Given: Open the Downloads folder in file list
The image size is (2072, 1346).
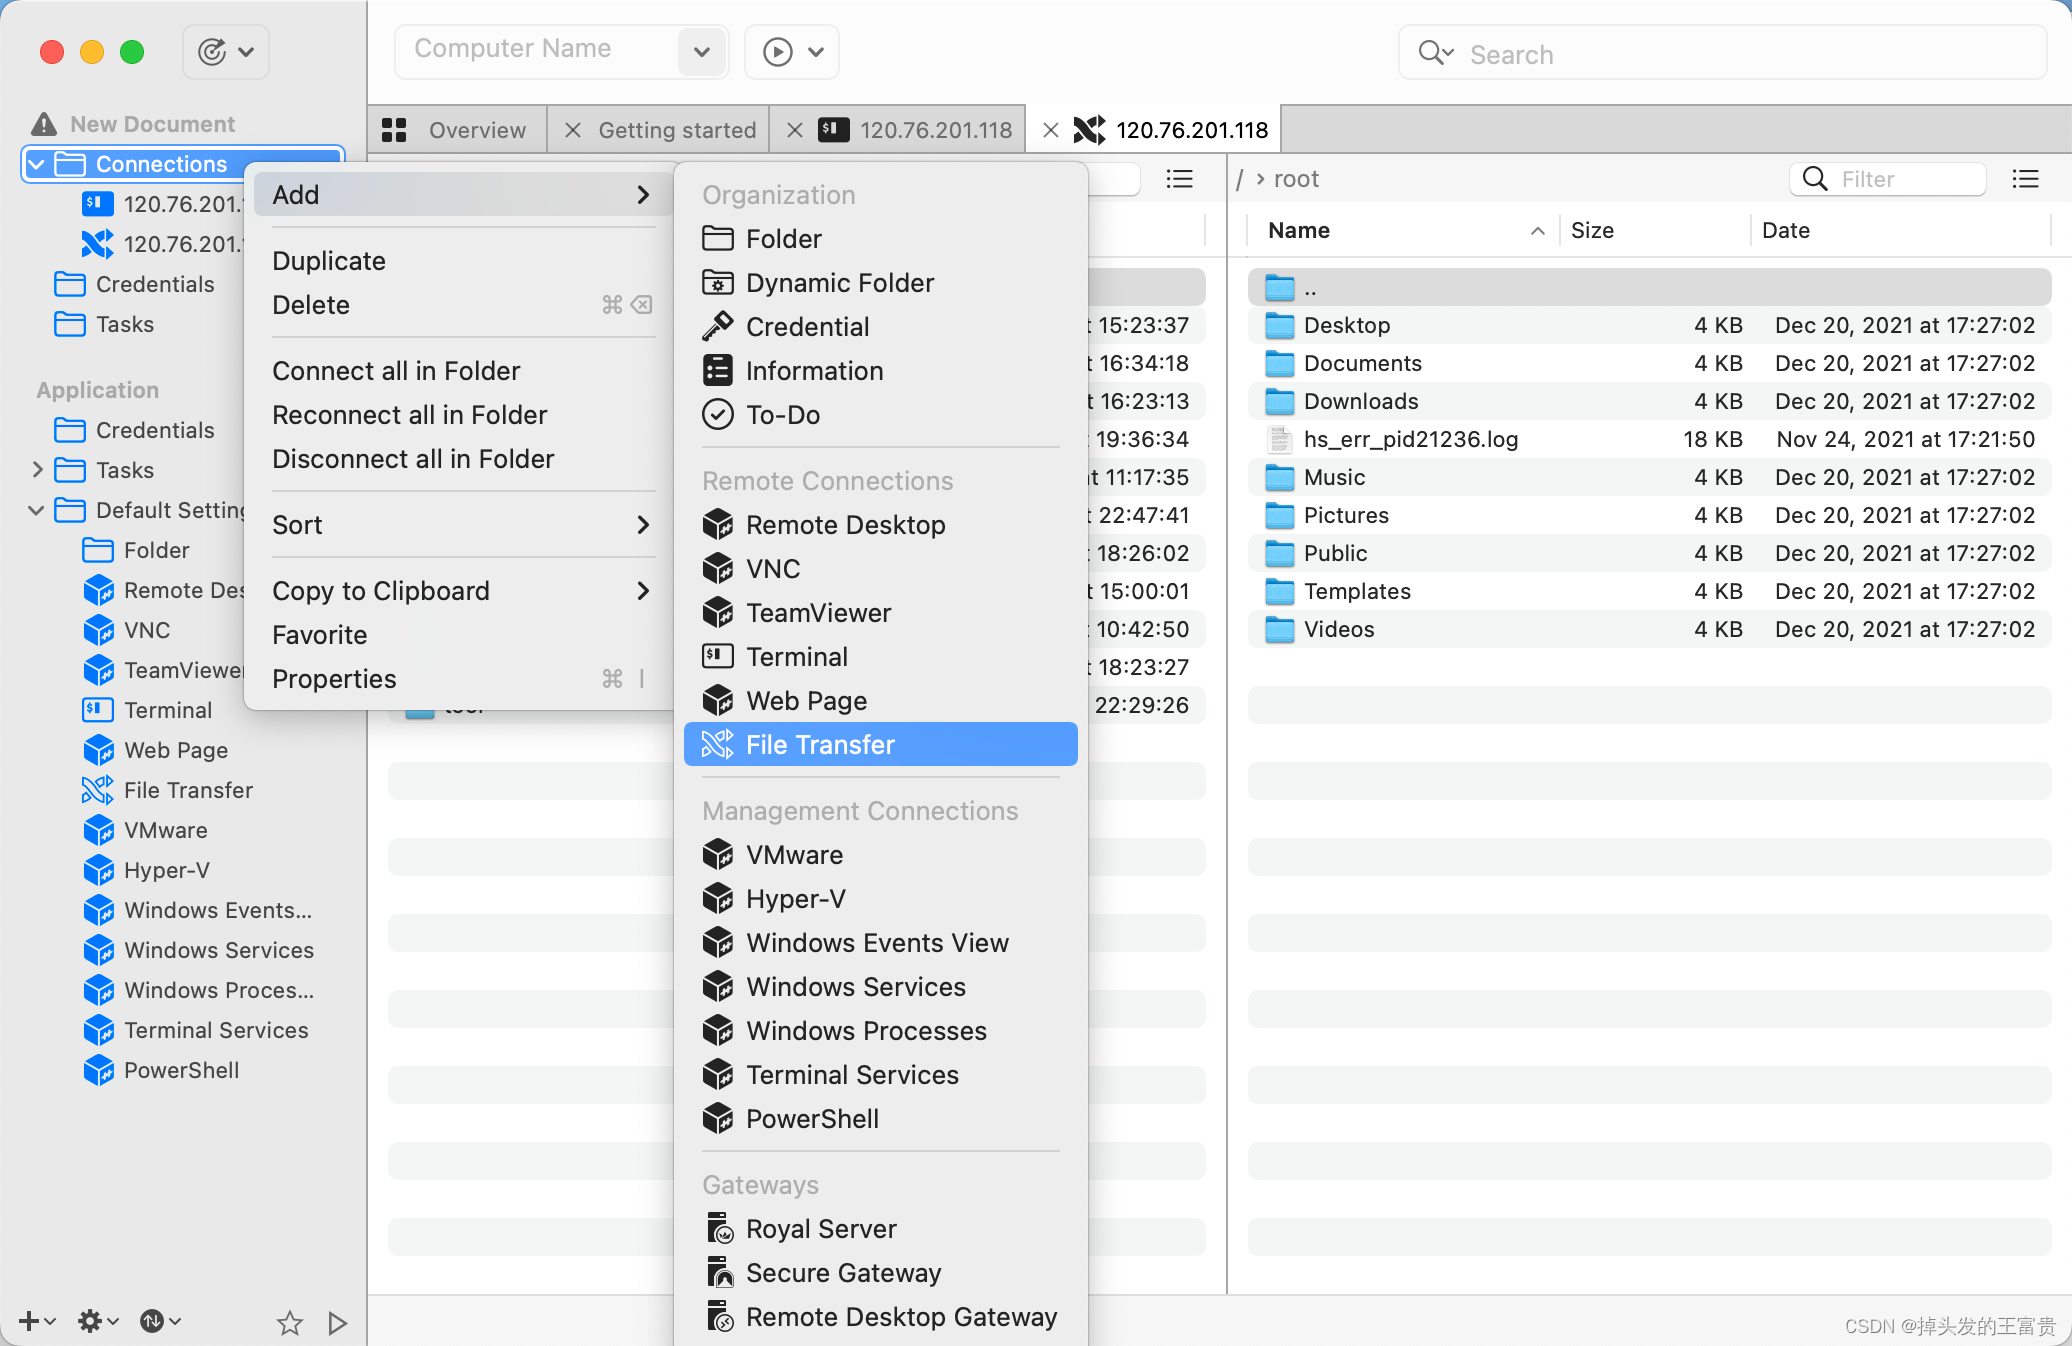Looking at the screenshot, I should (1360, 401).
